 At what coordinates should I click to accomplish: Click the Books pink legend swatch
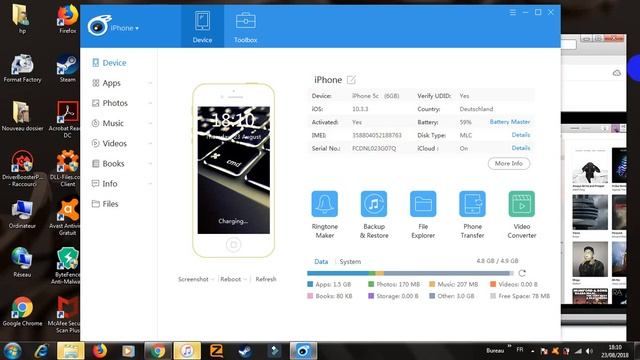pos(310,296)
